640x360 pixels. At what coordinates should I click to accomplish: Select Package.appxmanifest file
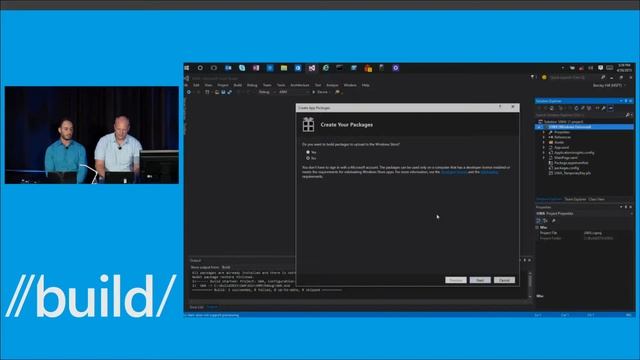click(571, 163)
